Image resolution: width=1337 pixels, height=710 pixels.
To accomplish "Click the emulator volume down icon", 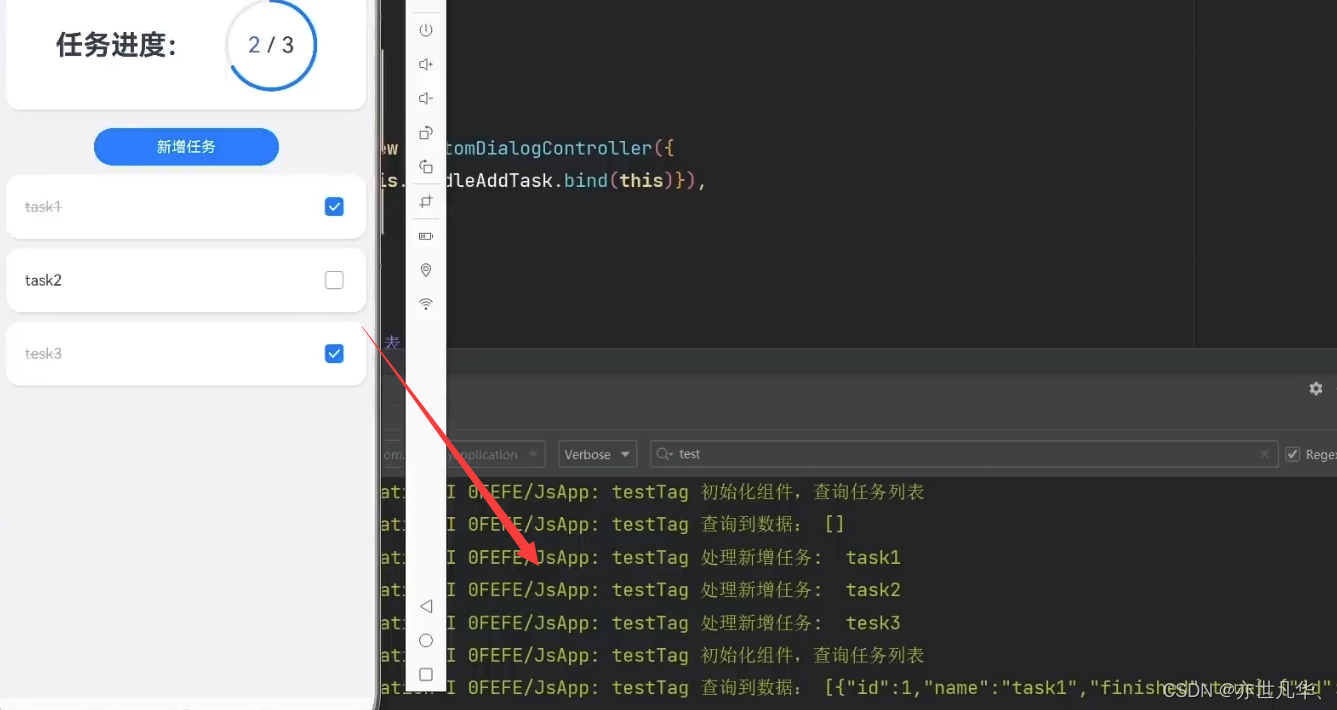I will (426, 98).
